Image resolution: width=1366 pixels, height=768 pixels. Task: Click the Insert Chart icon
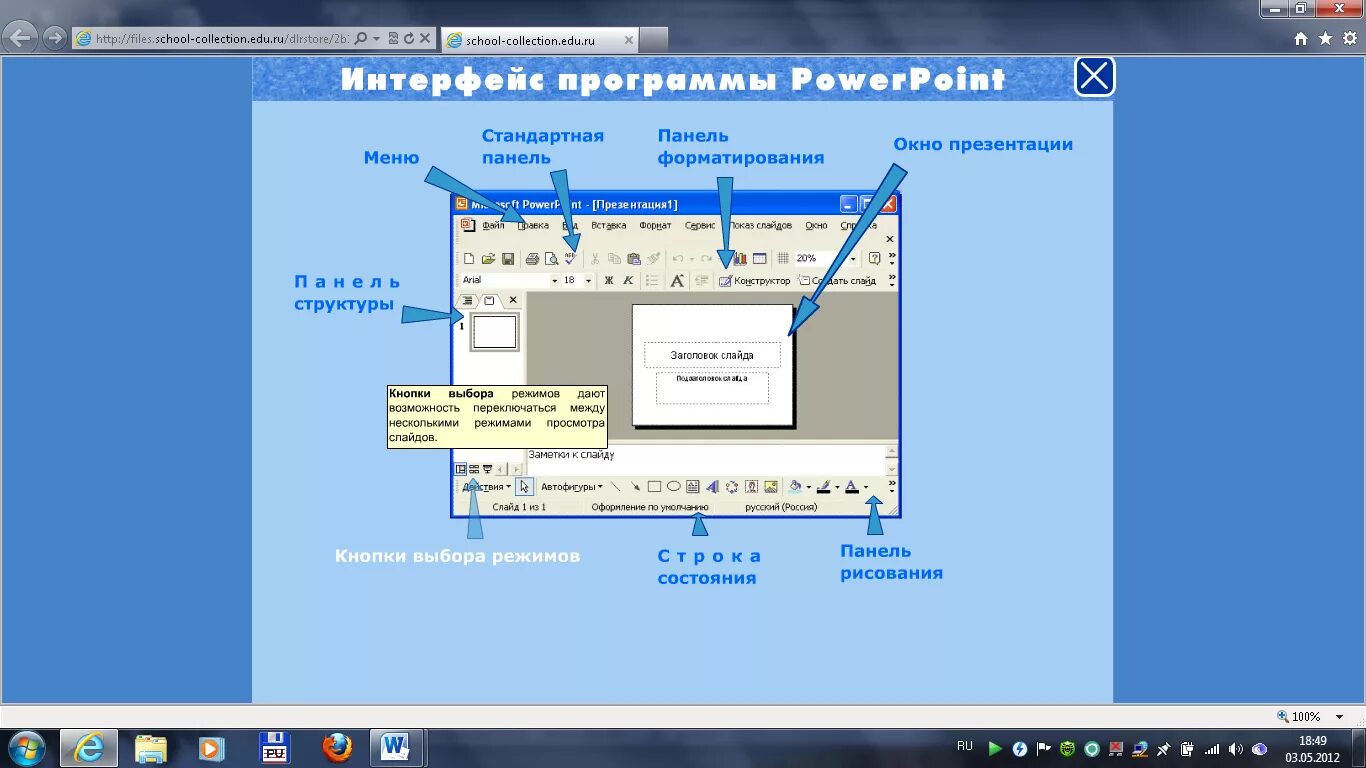740,259
